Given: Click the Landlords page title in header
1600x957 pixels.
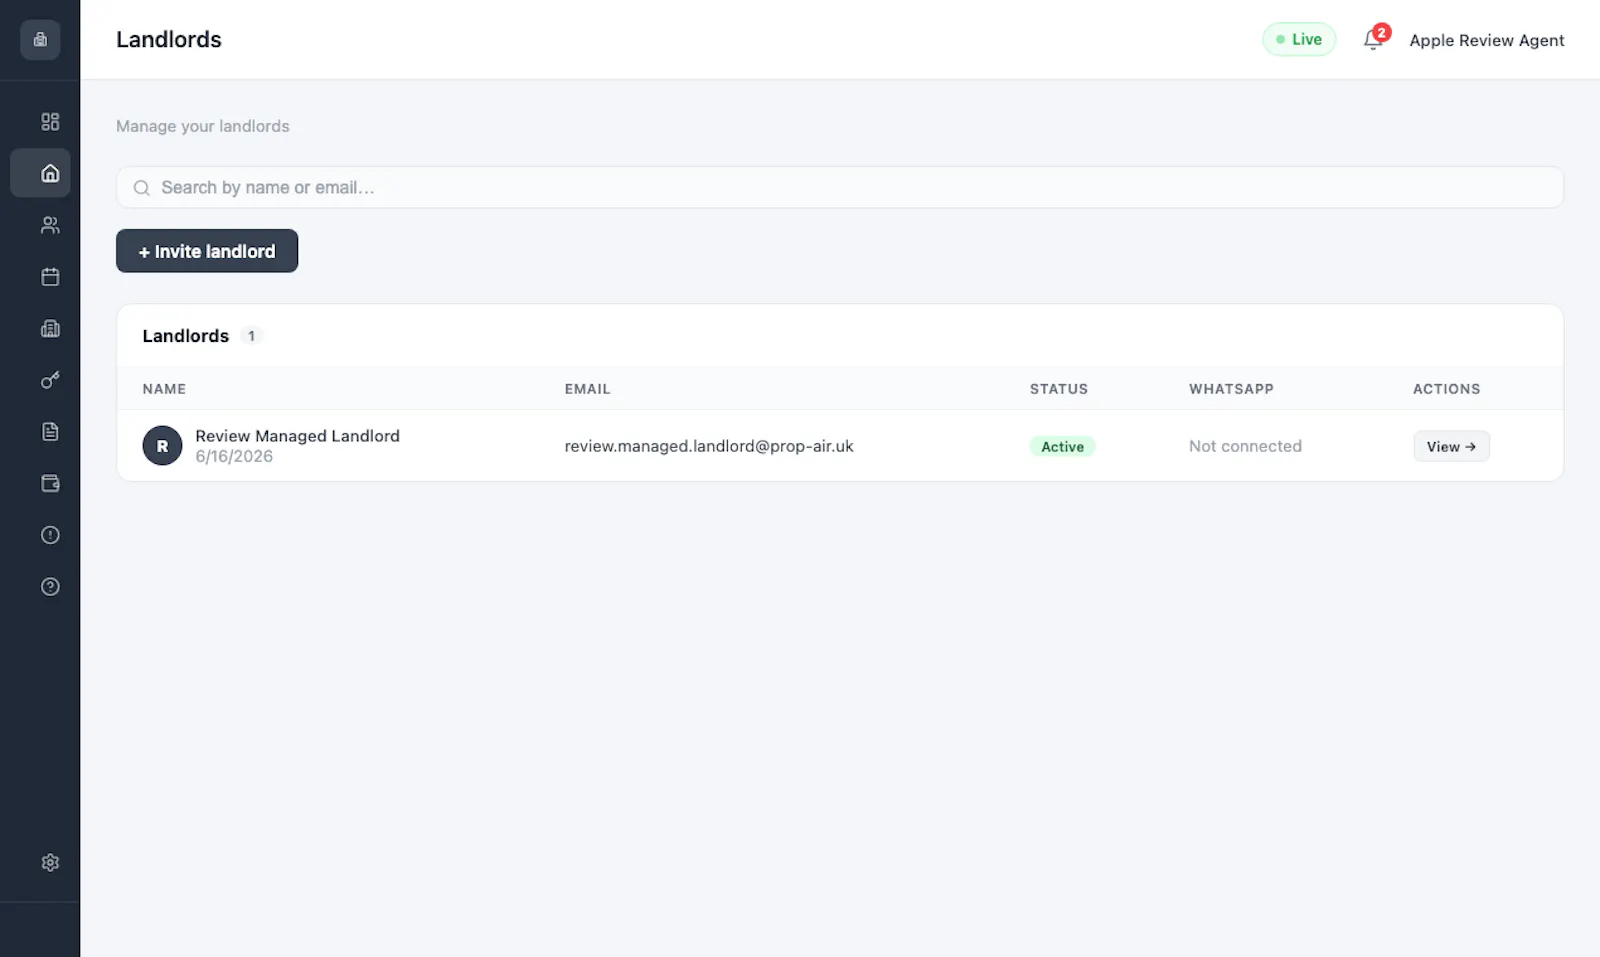Looking at the screenshot, I should click(x=169, y=39).
